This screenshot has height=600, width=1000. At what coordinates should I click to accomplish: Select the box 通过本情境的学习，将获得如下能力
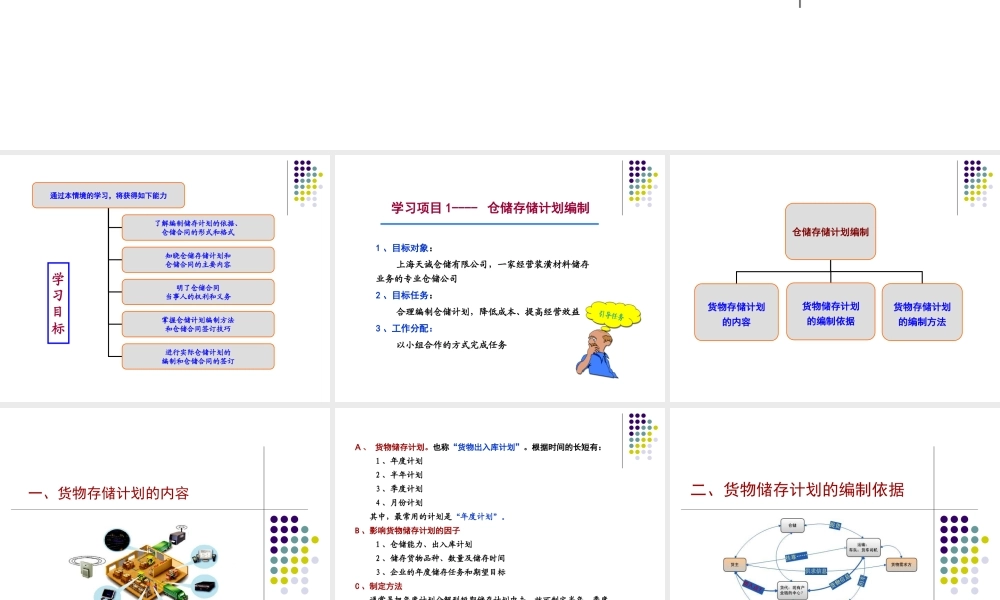(x=108, y=195)
